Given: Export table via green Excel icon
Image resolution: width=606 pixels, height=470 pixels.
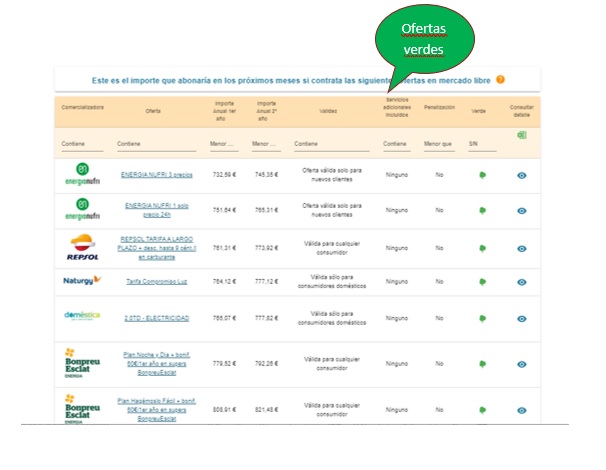Looking at the screenshot, I should click(521, 135).
